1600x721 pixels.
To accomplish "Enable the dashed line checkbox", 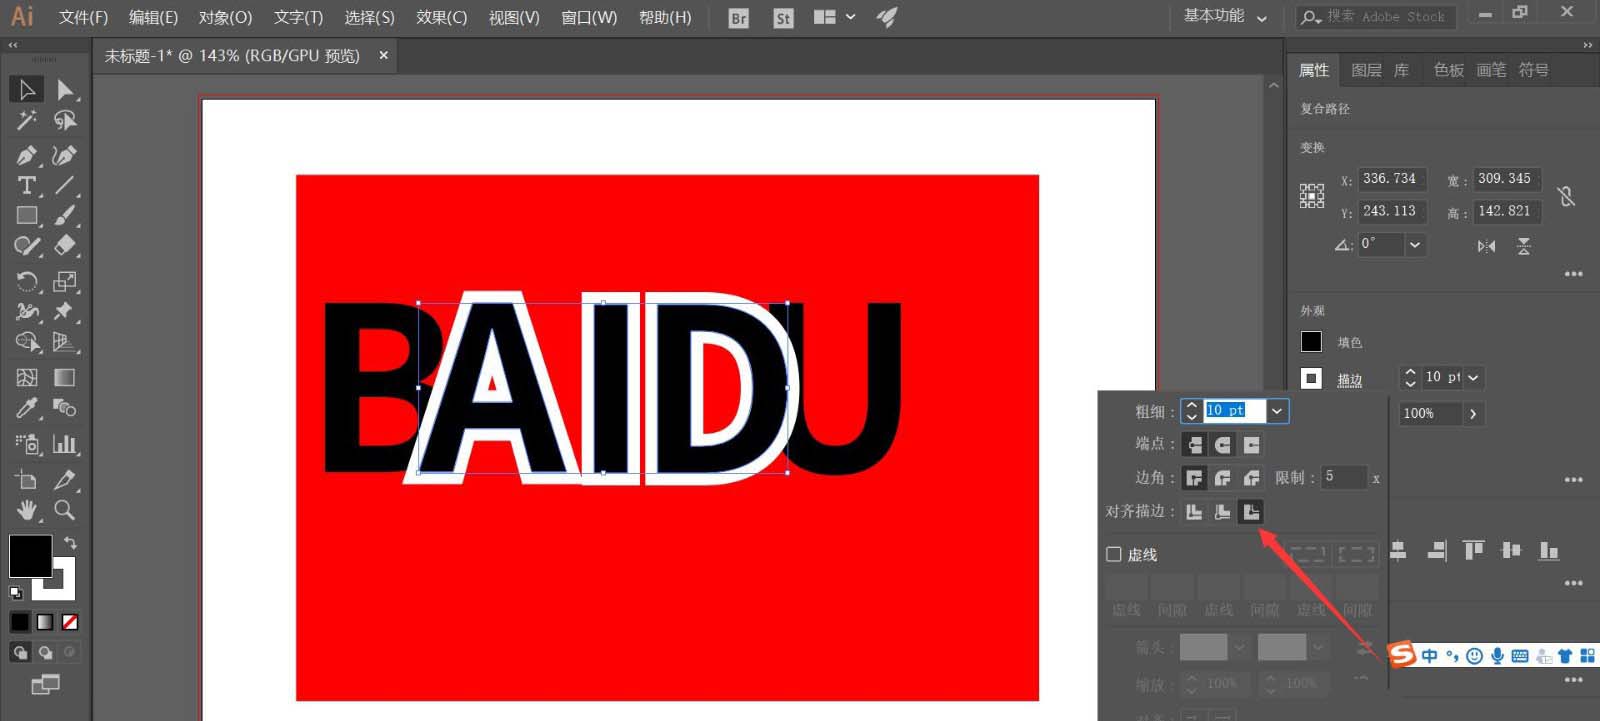I will [1114, 554].
